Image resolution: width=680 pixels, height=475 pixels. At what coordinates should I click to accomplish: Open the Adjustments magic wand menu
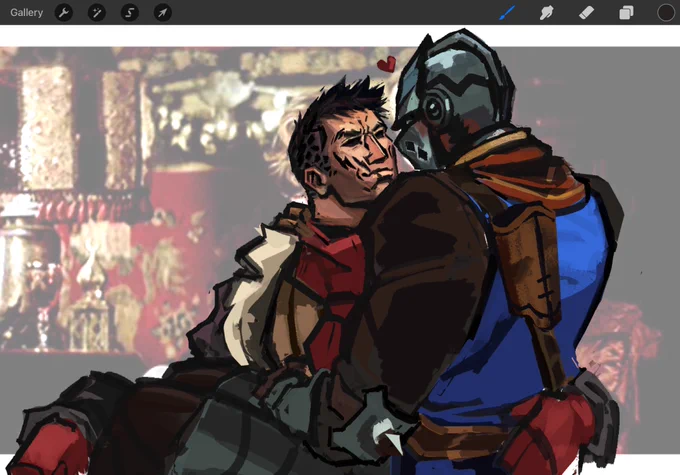[x=97, y=13]
